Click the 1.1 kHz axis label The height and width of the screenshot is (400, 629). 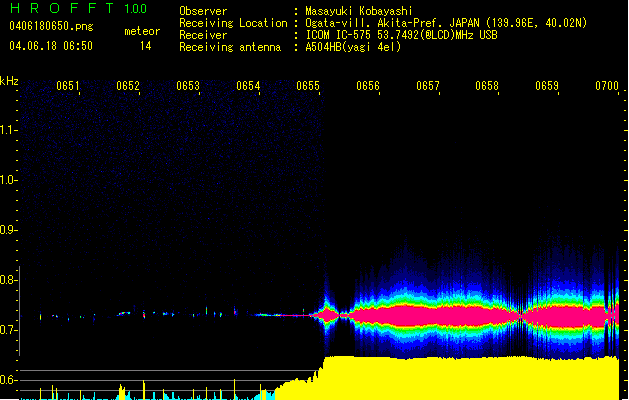pyautogui.click(x=9, y=130)
